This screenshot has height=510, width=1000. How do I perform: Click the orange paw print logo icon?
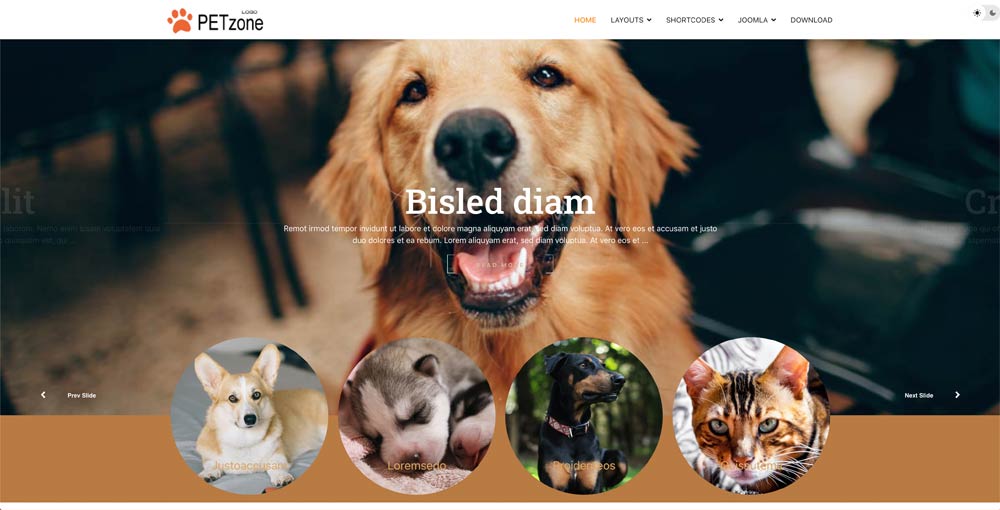(x=180, y=20)
